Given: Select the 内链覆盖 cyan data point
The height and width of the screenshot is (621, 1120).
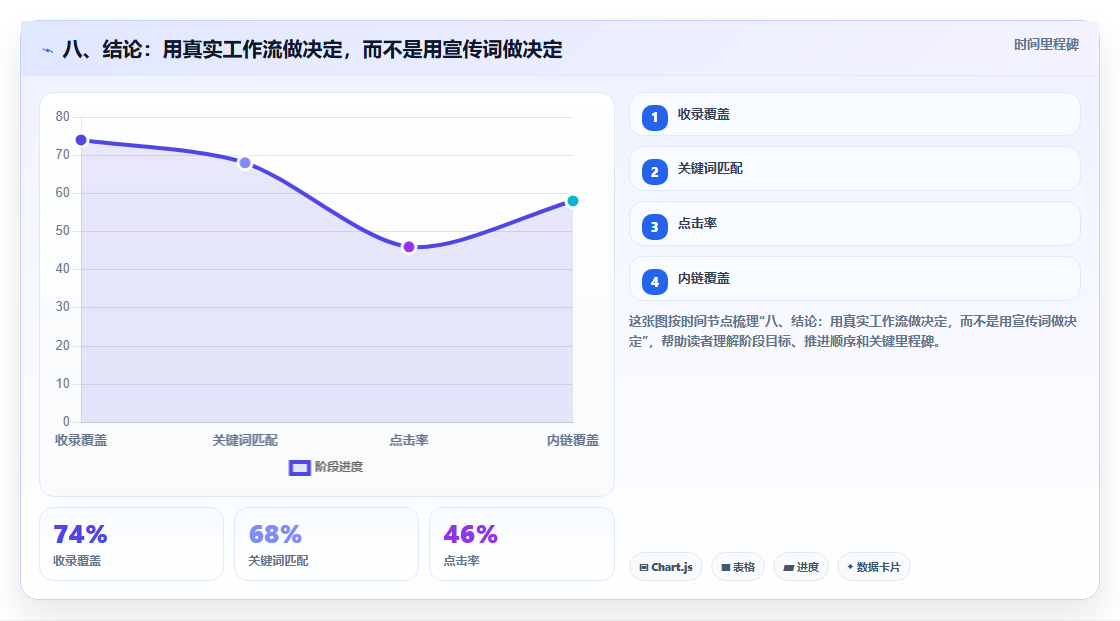Looking at the screenshot, I should (x=572, y=201).
